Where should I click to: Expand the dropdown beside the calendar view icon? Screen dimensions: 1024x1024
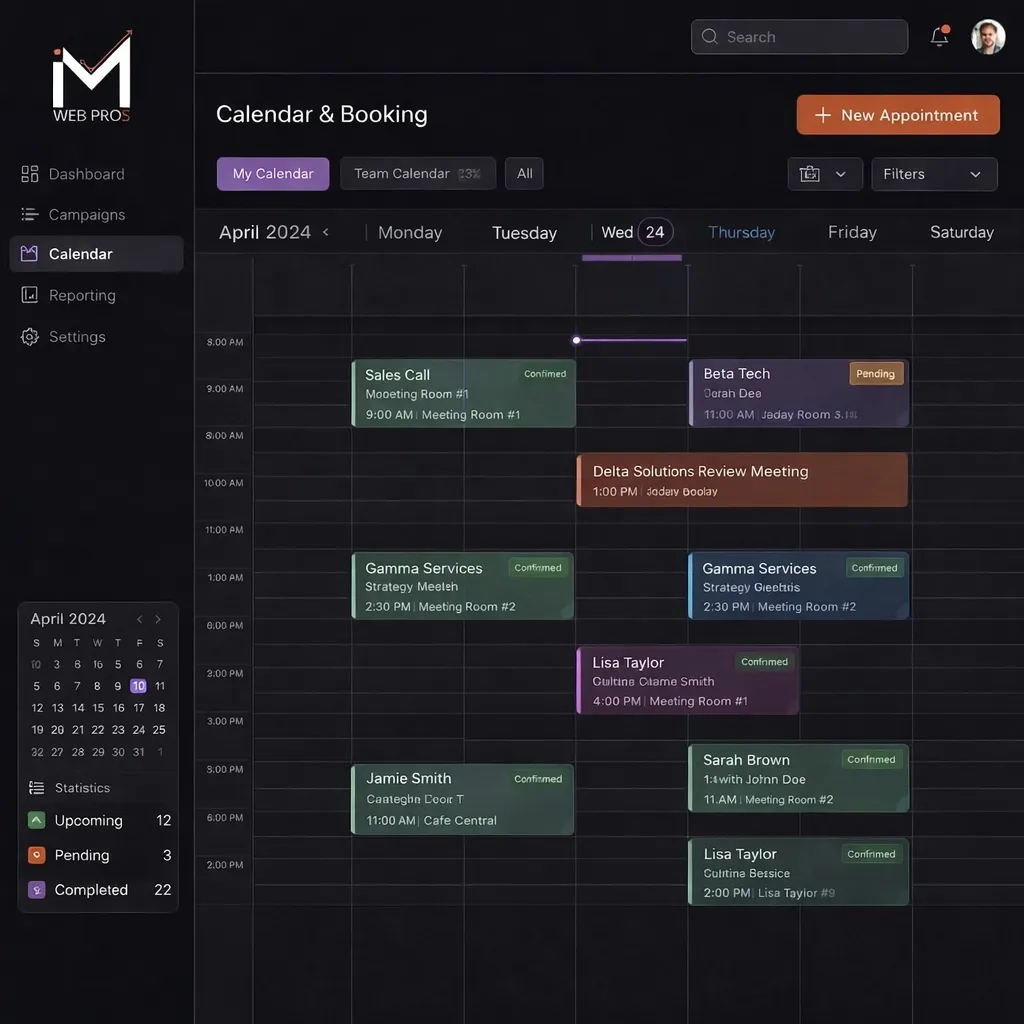pyautogui.click(x=841, y=173)
